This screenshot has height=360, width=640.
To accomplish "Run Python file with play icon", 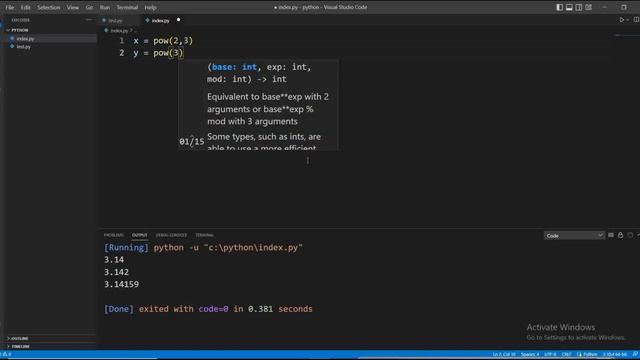I will pos(622,20).
